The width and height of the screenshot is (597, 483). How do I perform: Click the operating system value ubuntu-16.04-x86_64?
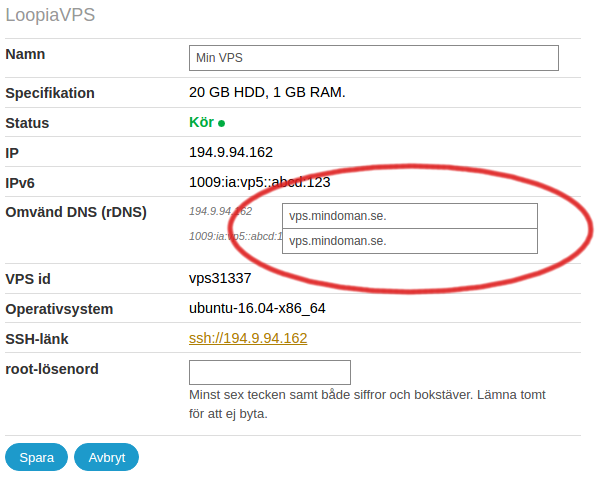(257, 308)
